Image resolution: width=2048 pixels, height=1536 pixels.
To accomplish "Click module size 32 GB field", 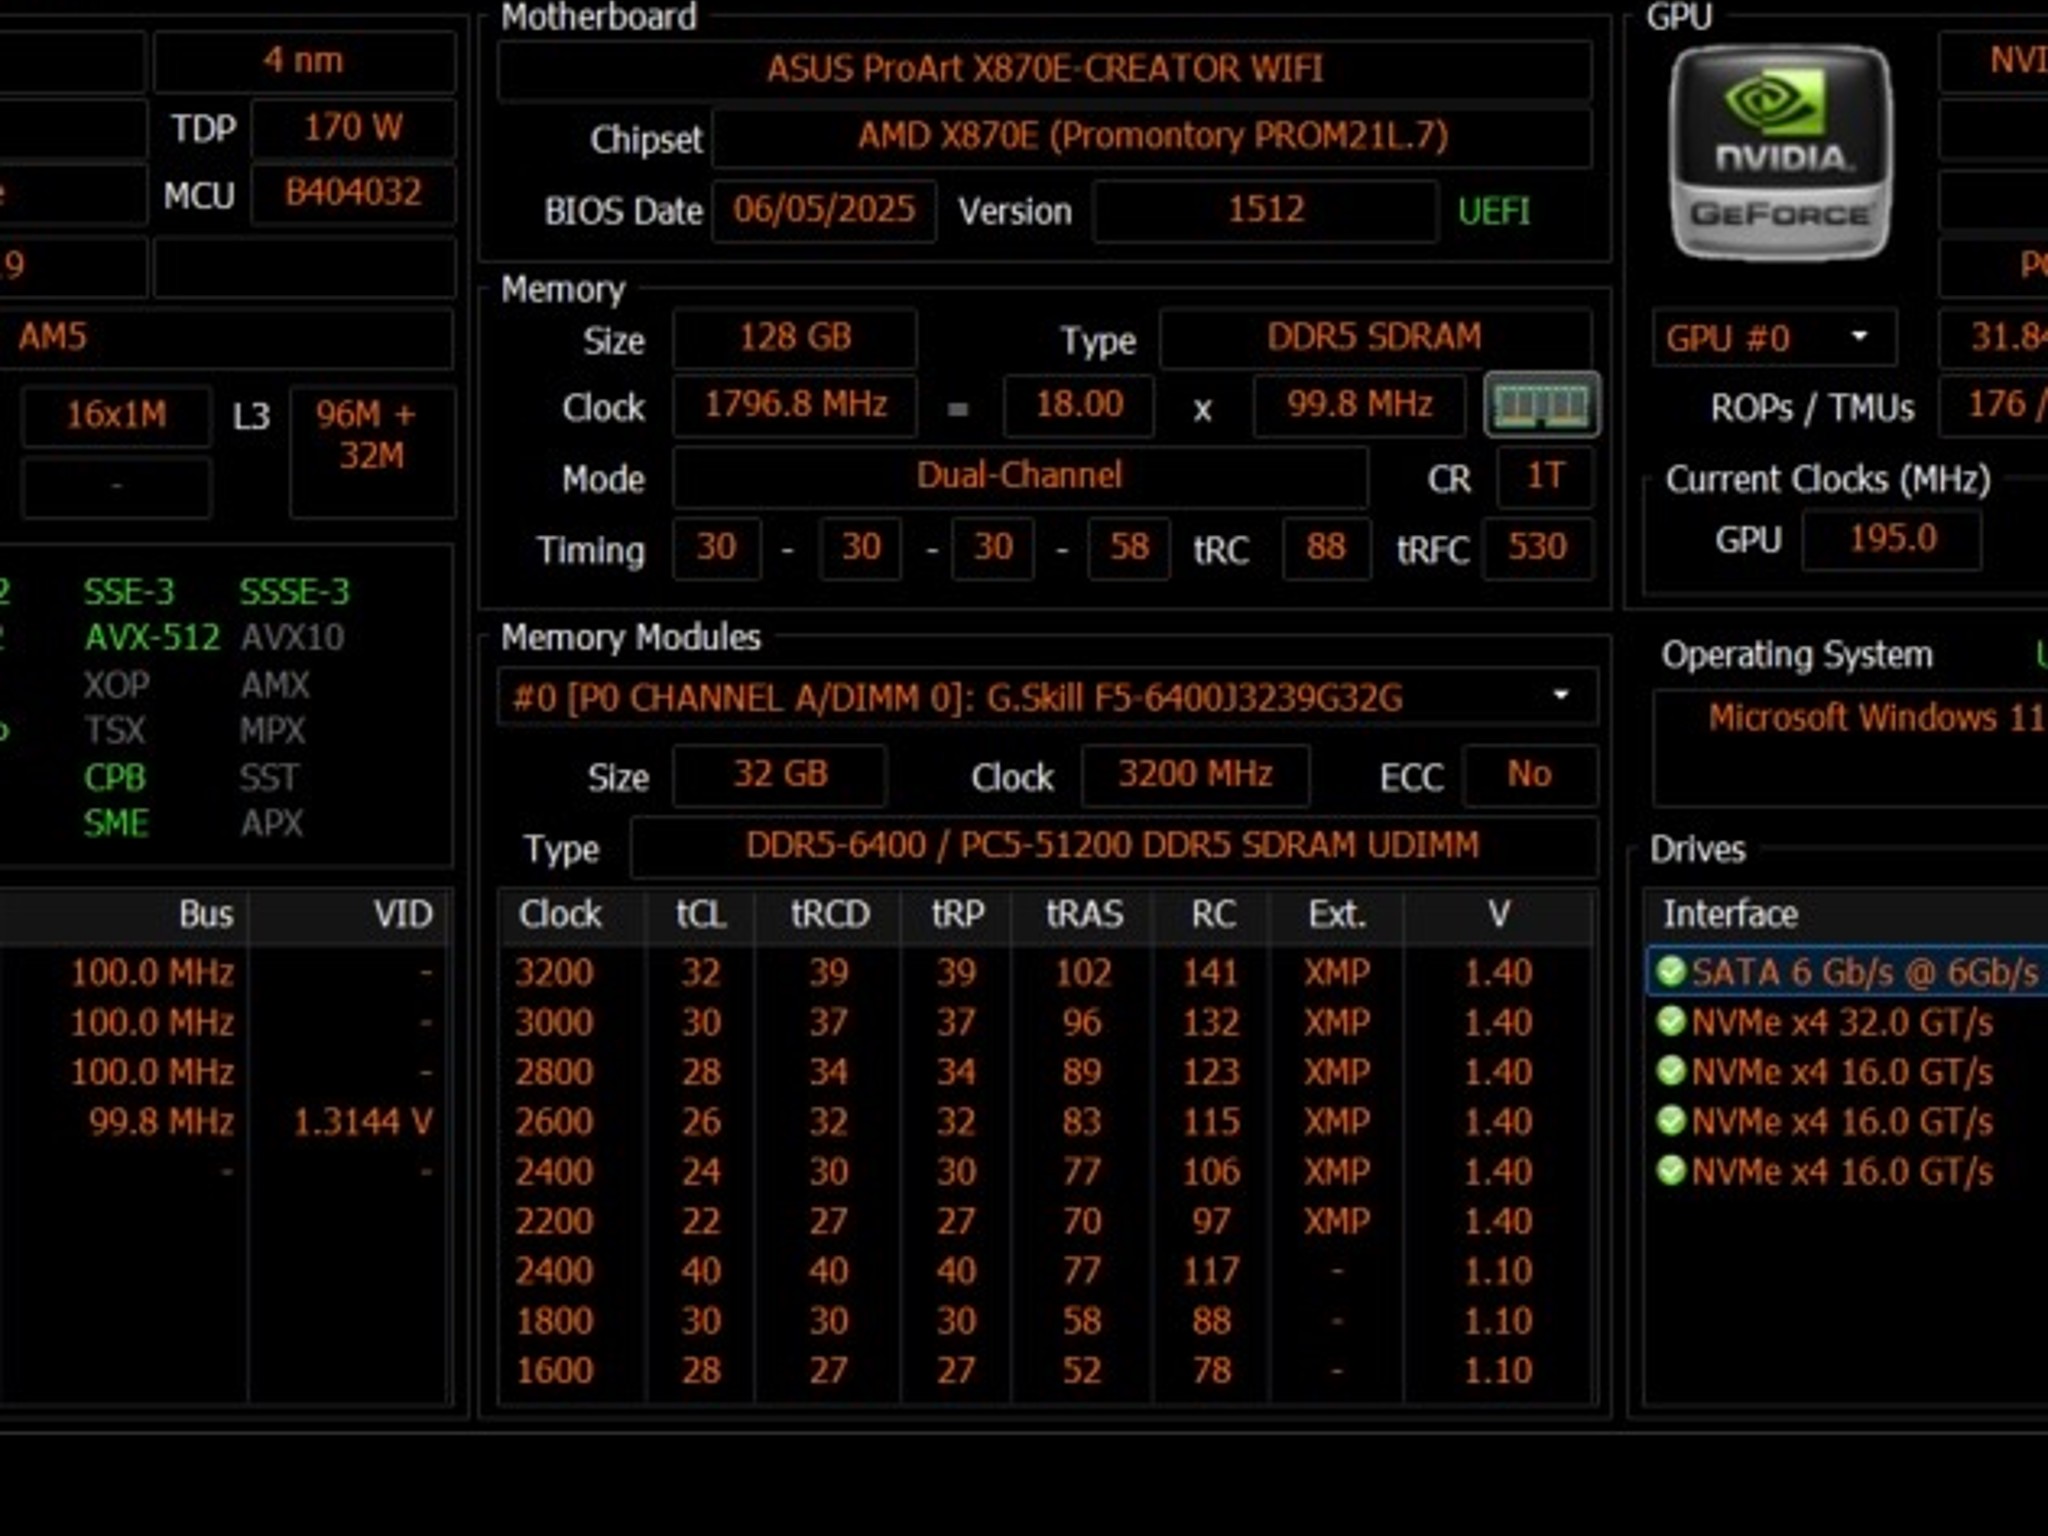I will (x=780, y=775).
